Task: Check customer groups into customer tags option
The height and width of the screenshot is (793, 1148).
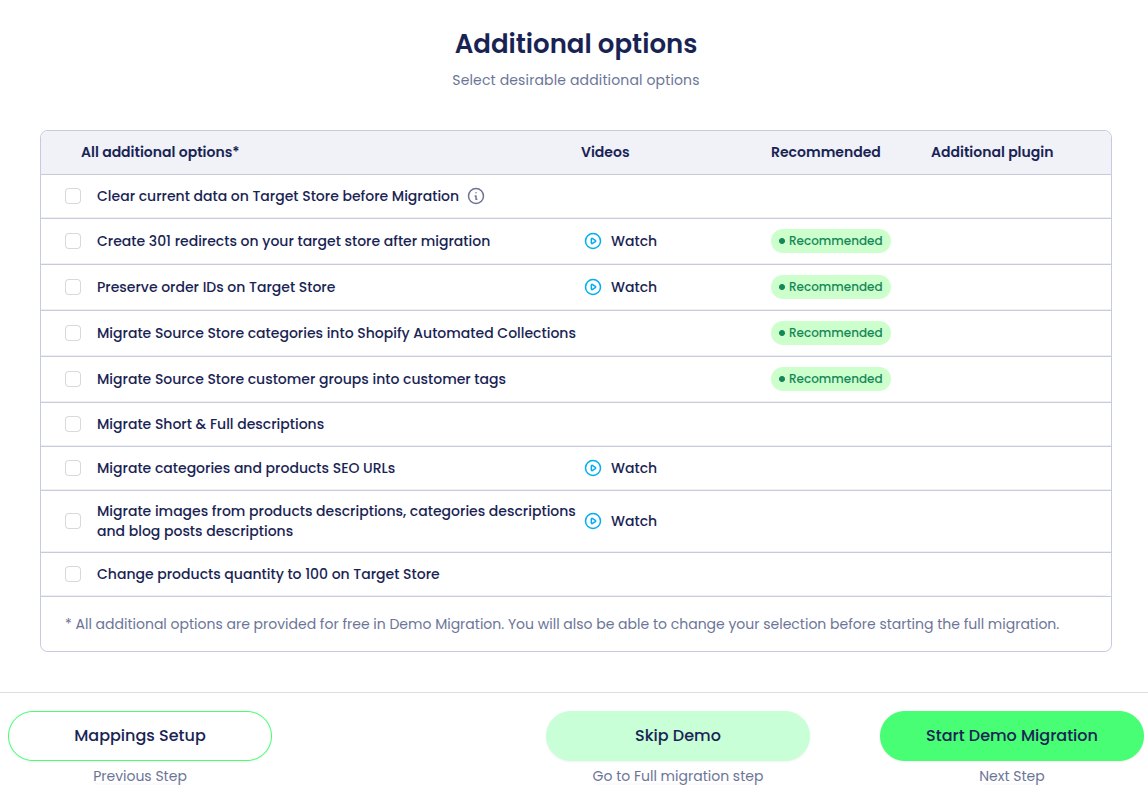Action: click(73, 379)
